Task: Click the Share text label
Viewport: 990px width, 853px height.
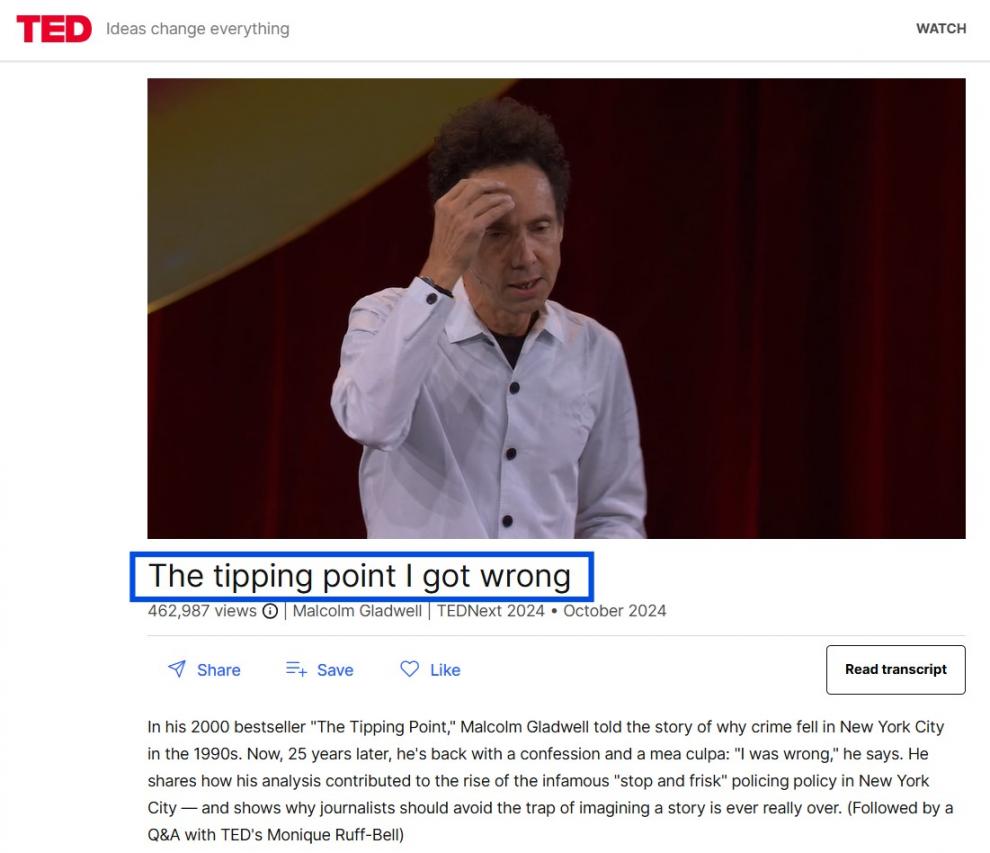Action: pyautogui.click(x=218, y=670)
